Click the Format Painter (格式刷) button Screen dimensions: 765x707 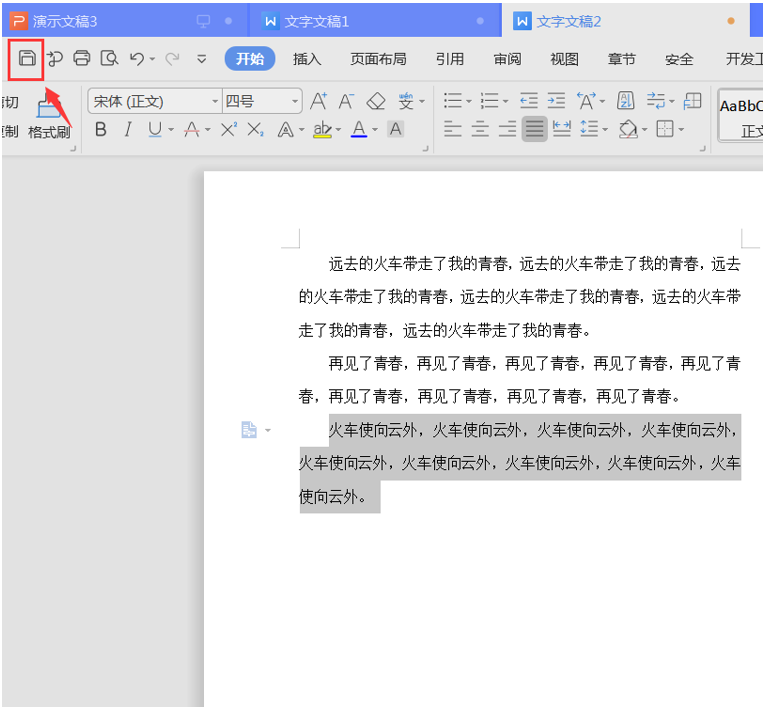tap(49, 117)
